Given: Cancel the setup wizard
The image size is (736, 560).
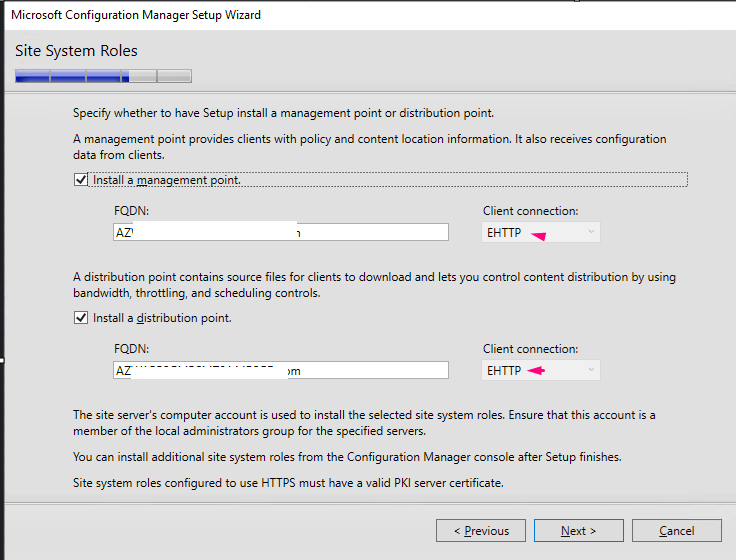Looking at the screenshot, I should (676, 530).
